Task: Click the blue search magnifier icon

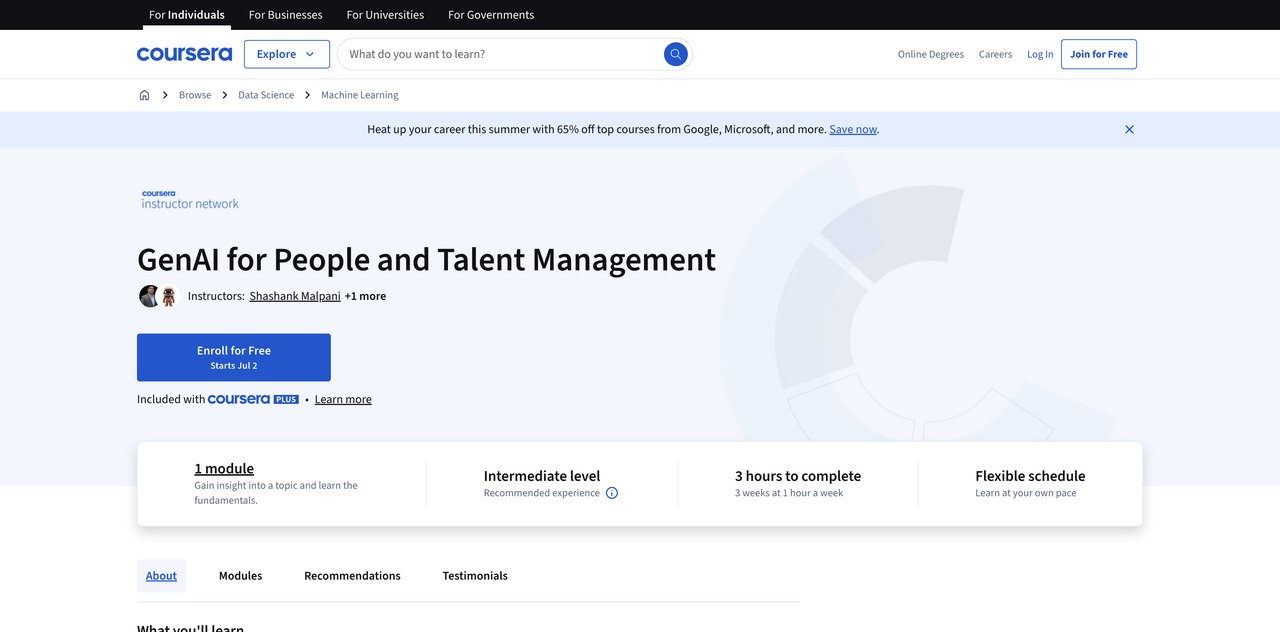Action: 676,54
